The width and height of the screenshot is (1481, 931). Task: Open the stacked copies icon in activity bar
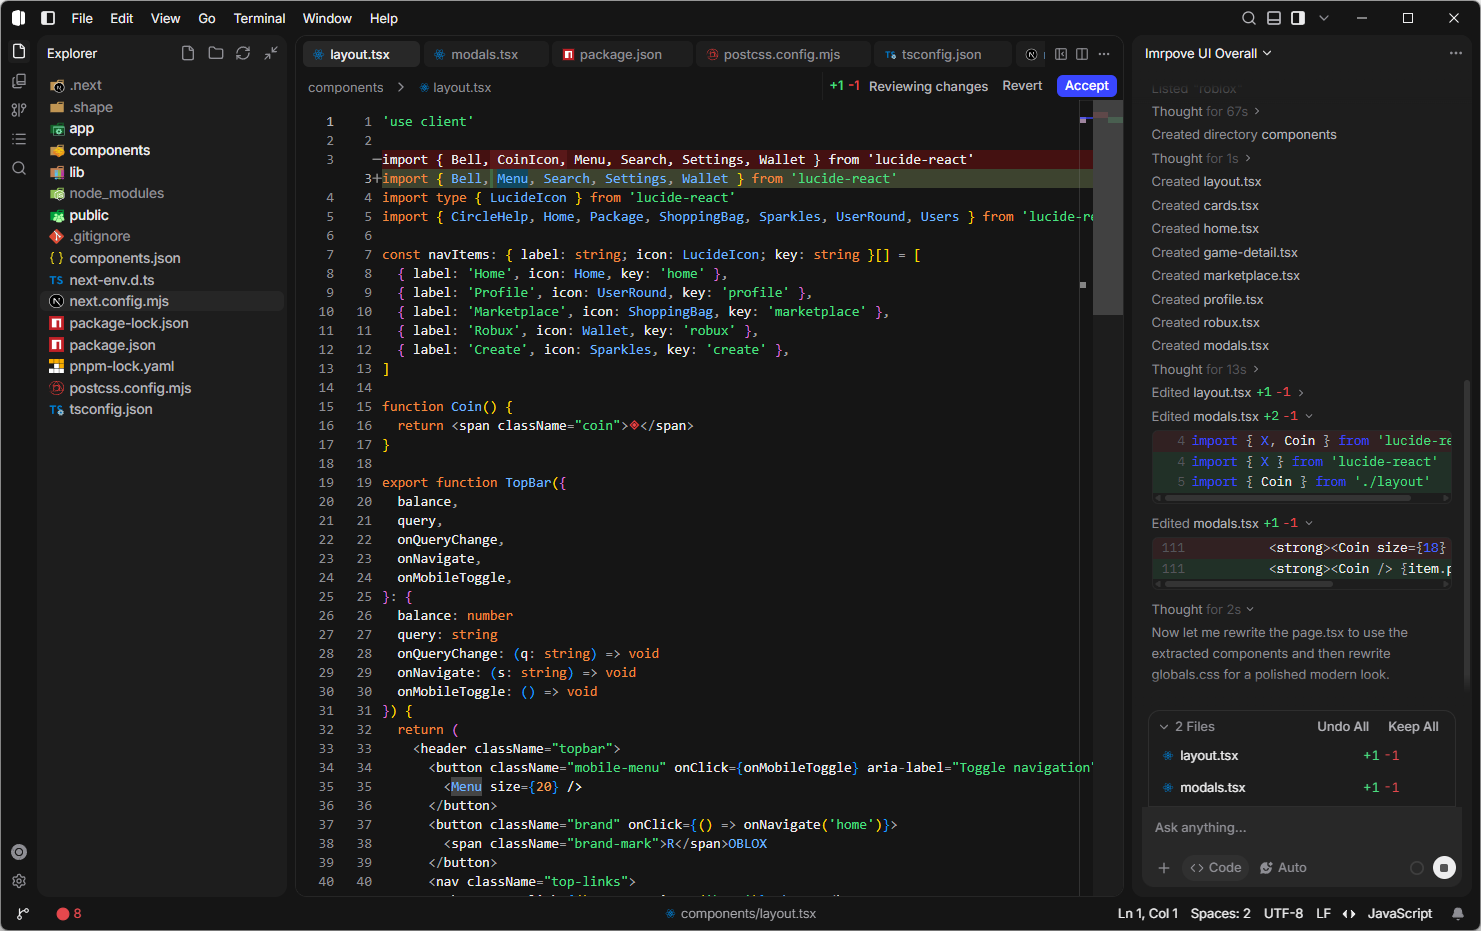(x=19, y=81)
